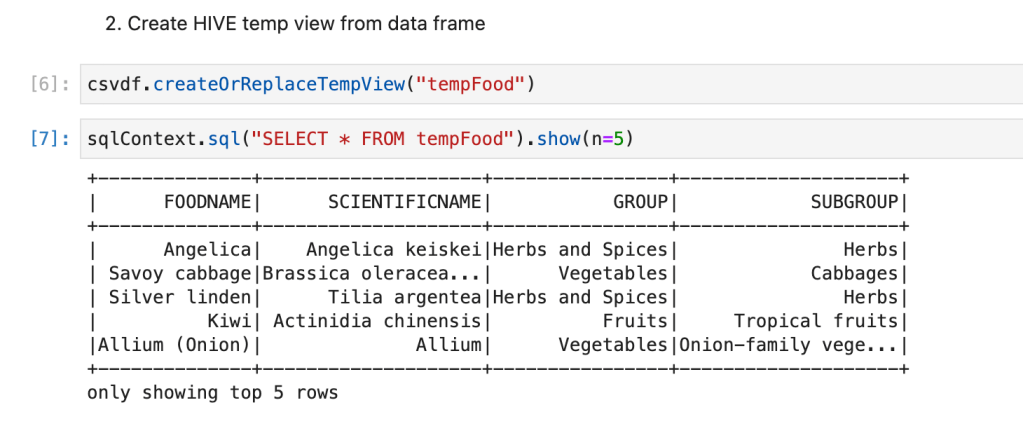Select the [7] cell prompt
Image resolution: width=1023 pixels, height=426 pixels.
tap(46, 140)
